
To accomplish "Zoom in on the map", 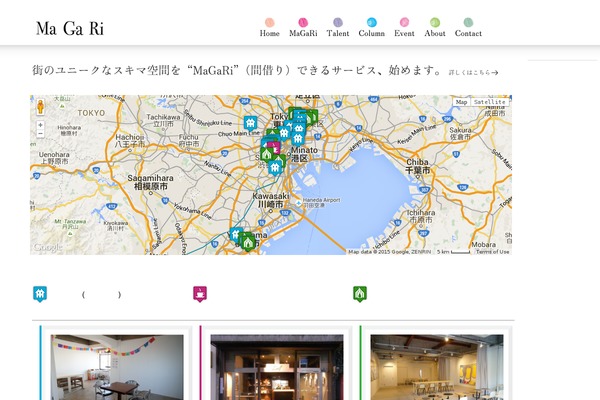I will [41, 125].
